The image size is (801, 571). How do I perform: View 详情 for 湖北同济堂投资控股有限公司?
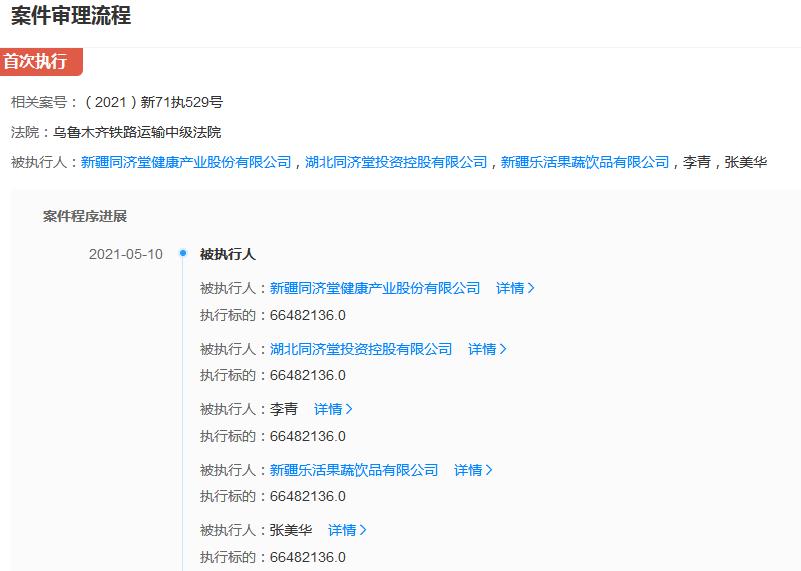click(487, 349)
